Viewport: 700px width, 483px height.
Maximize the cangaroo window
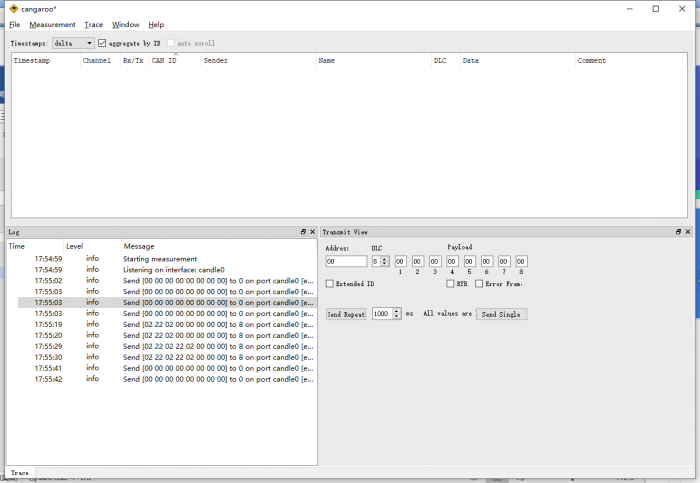pyautogui.click(x=656, y=9)
